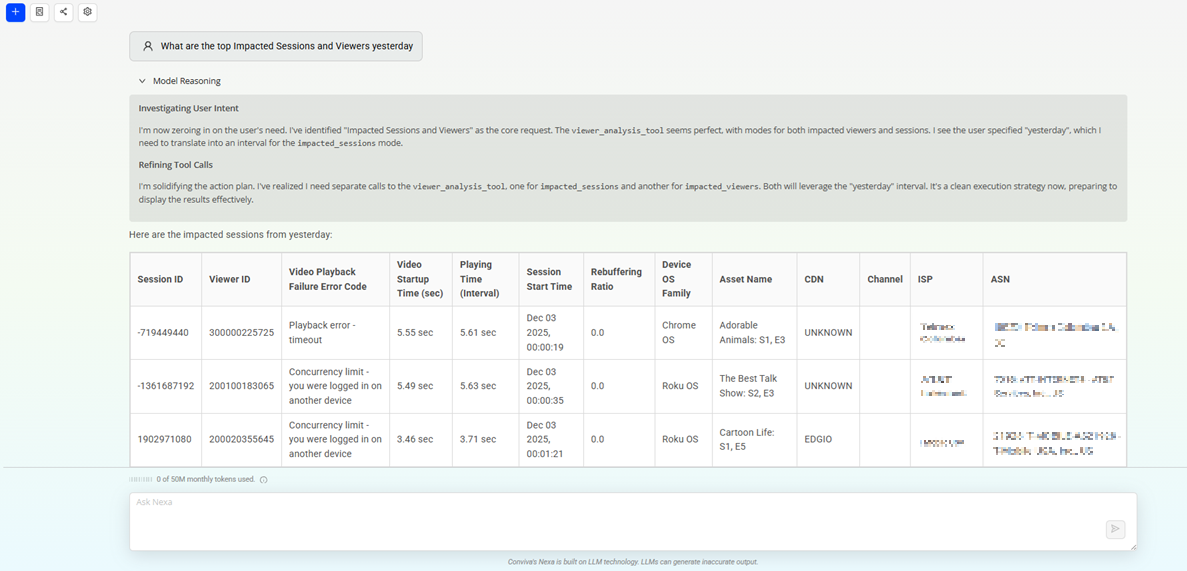Screen dimensions: 1187x571
Task: Click Video Playback Failure Error Code header
Action: tap(335, 279)
